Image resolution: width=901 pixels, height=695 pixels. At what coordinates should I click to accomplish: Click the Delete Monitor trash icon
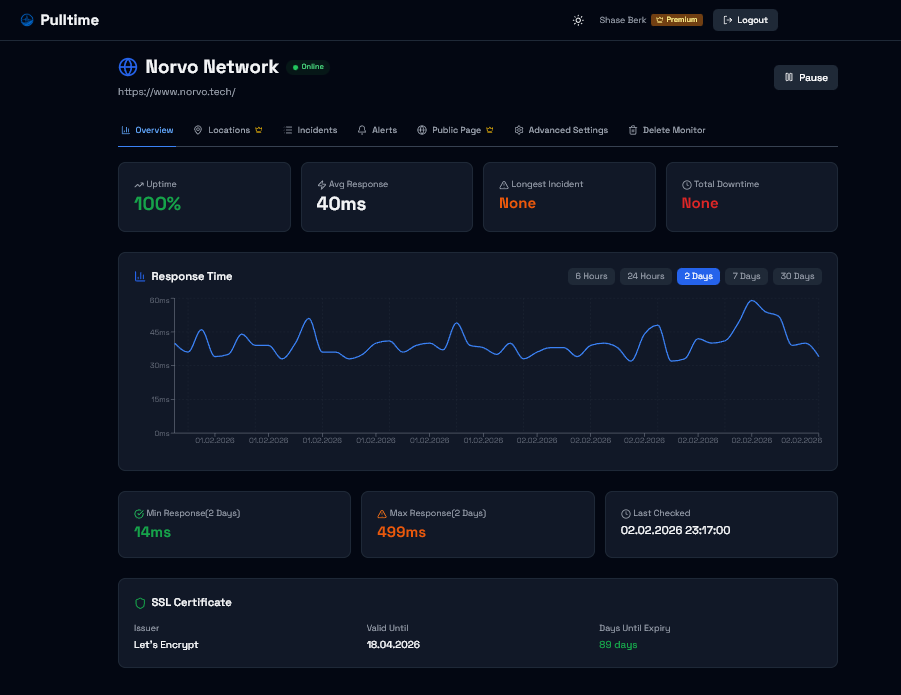click(633, 130)
